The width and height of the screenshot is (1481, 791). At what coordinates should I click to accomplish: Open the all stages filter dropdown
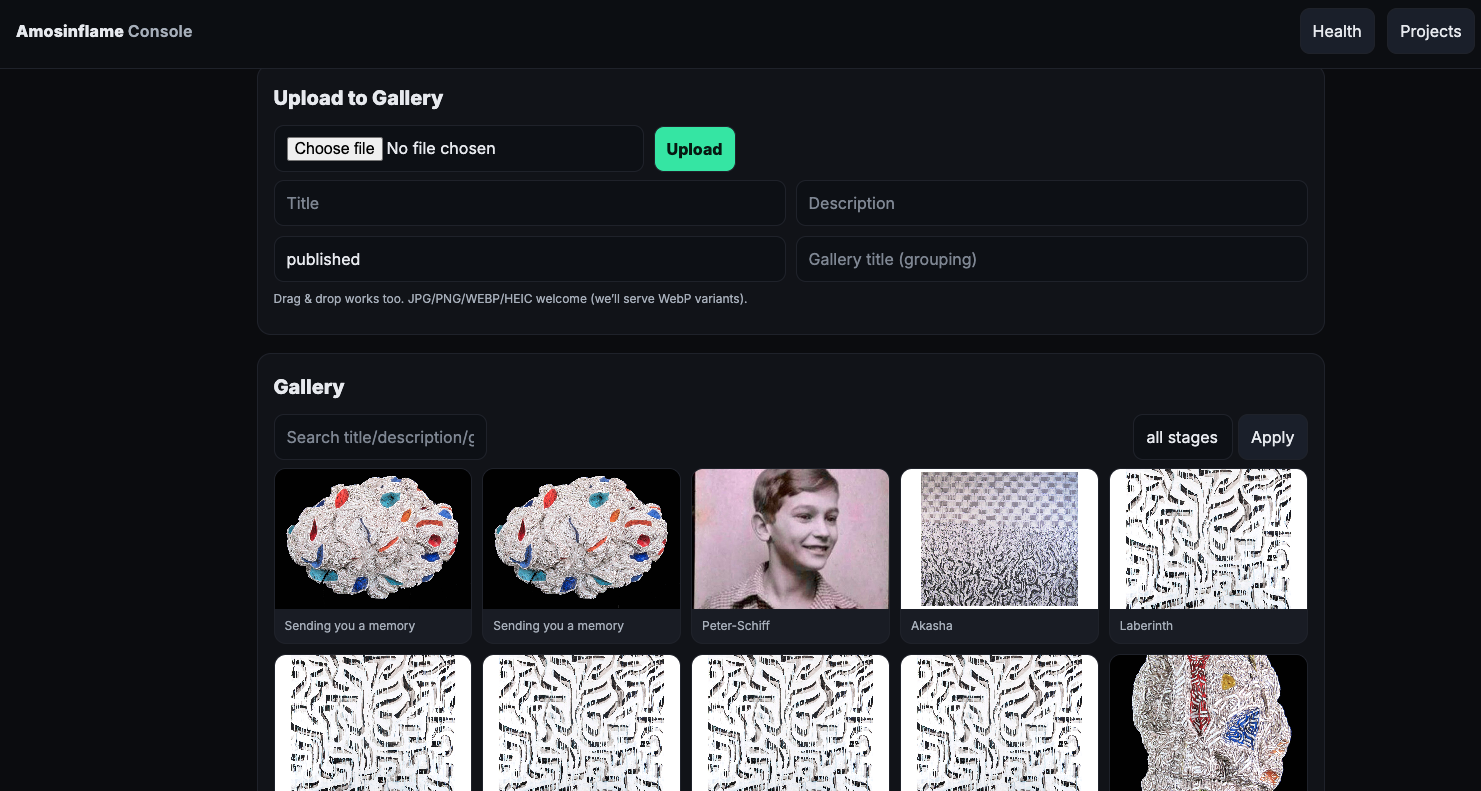(x=1183, y=437)
